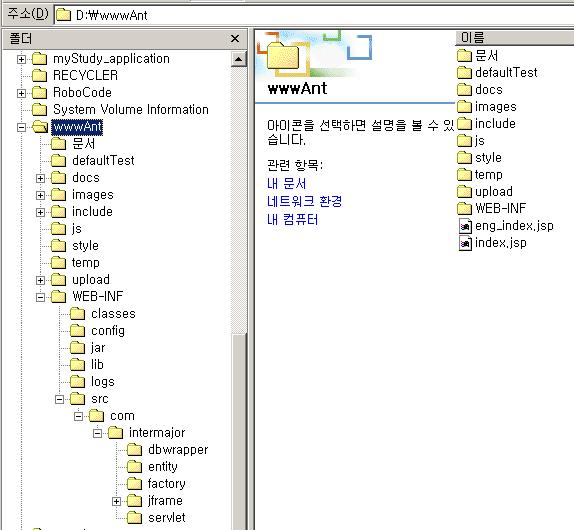Collapse the com folder node
The image size is (574, 530).
tap(78, 417)
